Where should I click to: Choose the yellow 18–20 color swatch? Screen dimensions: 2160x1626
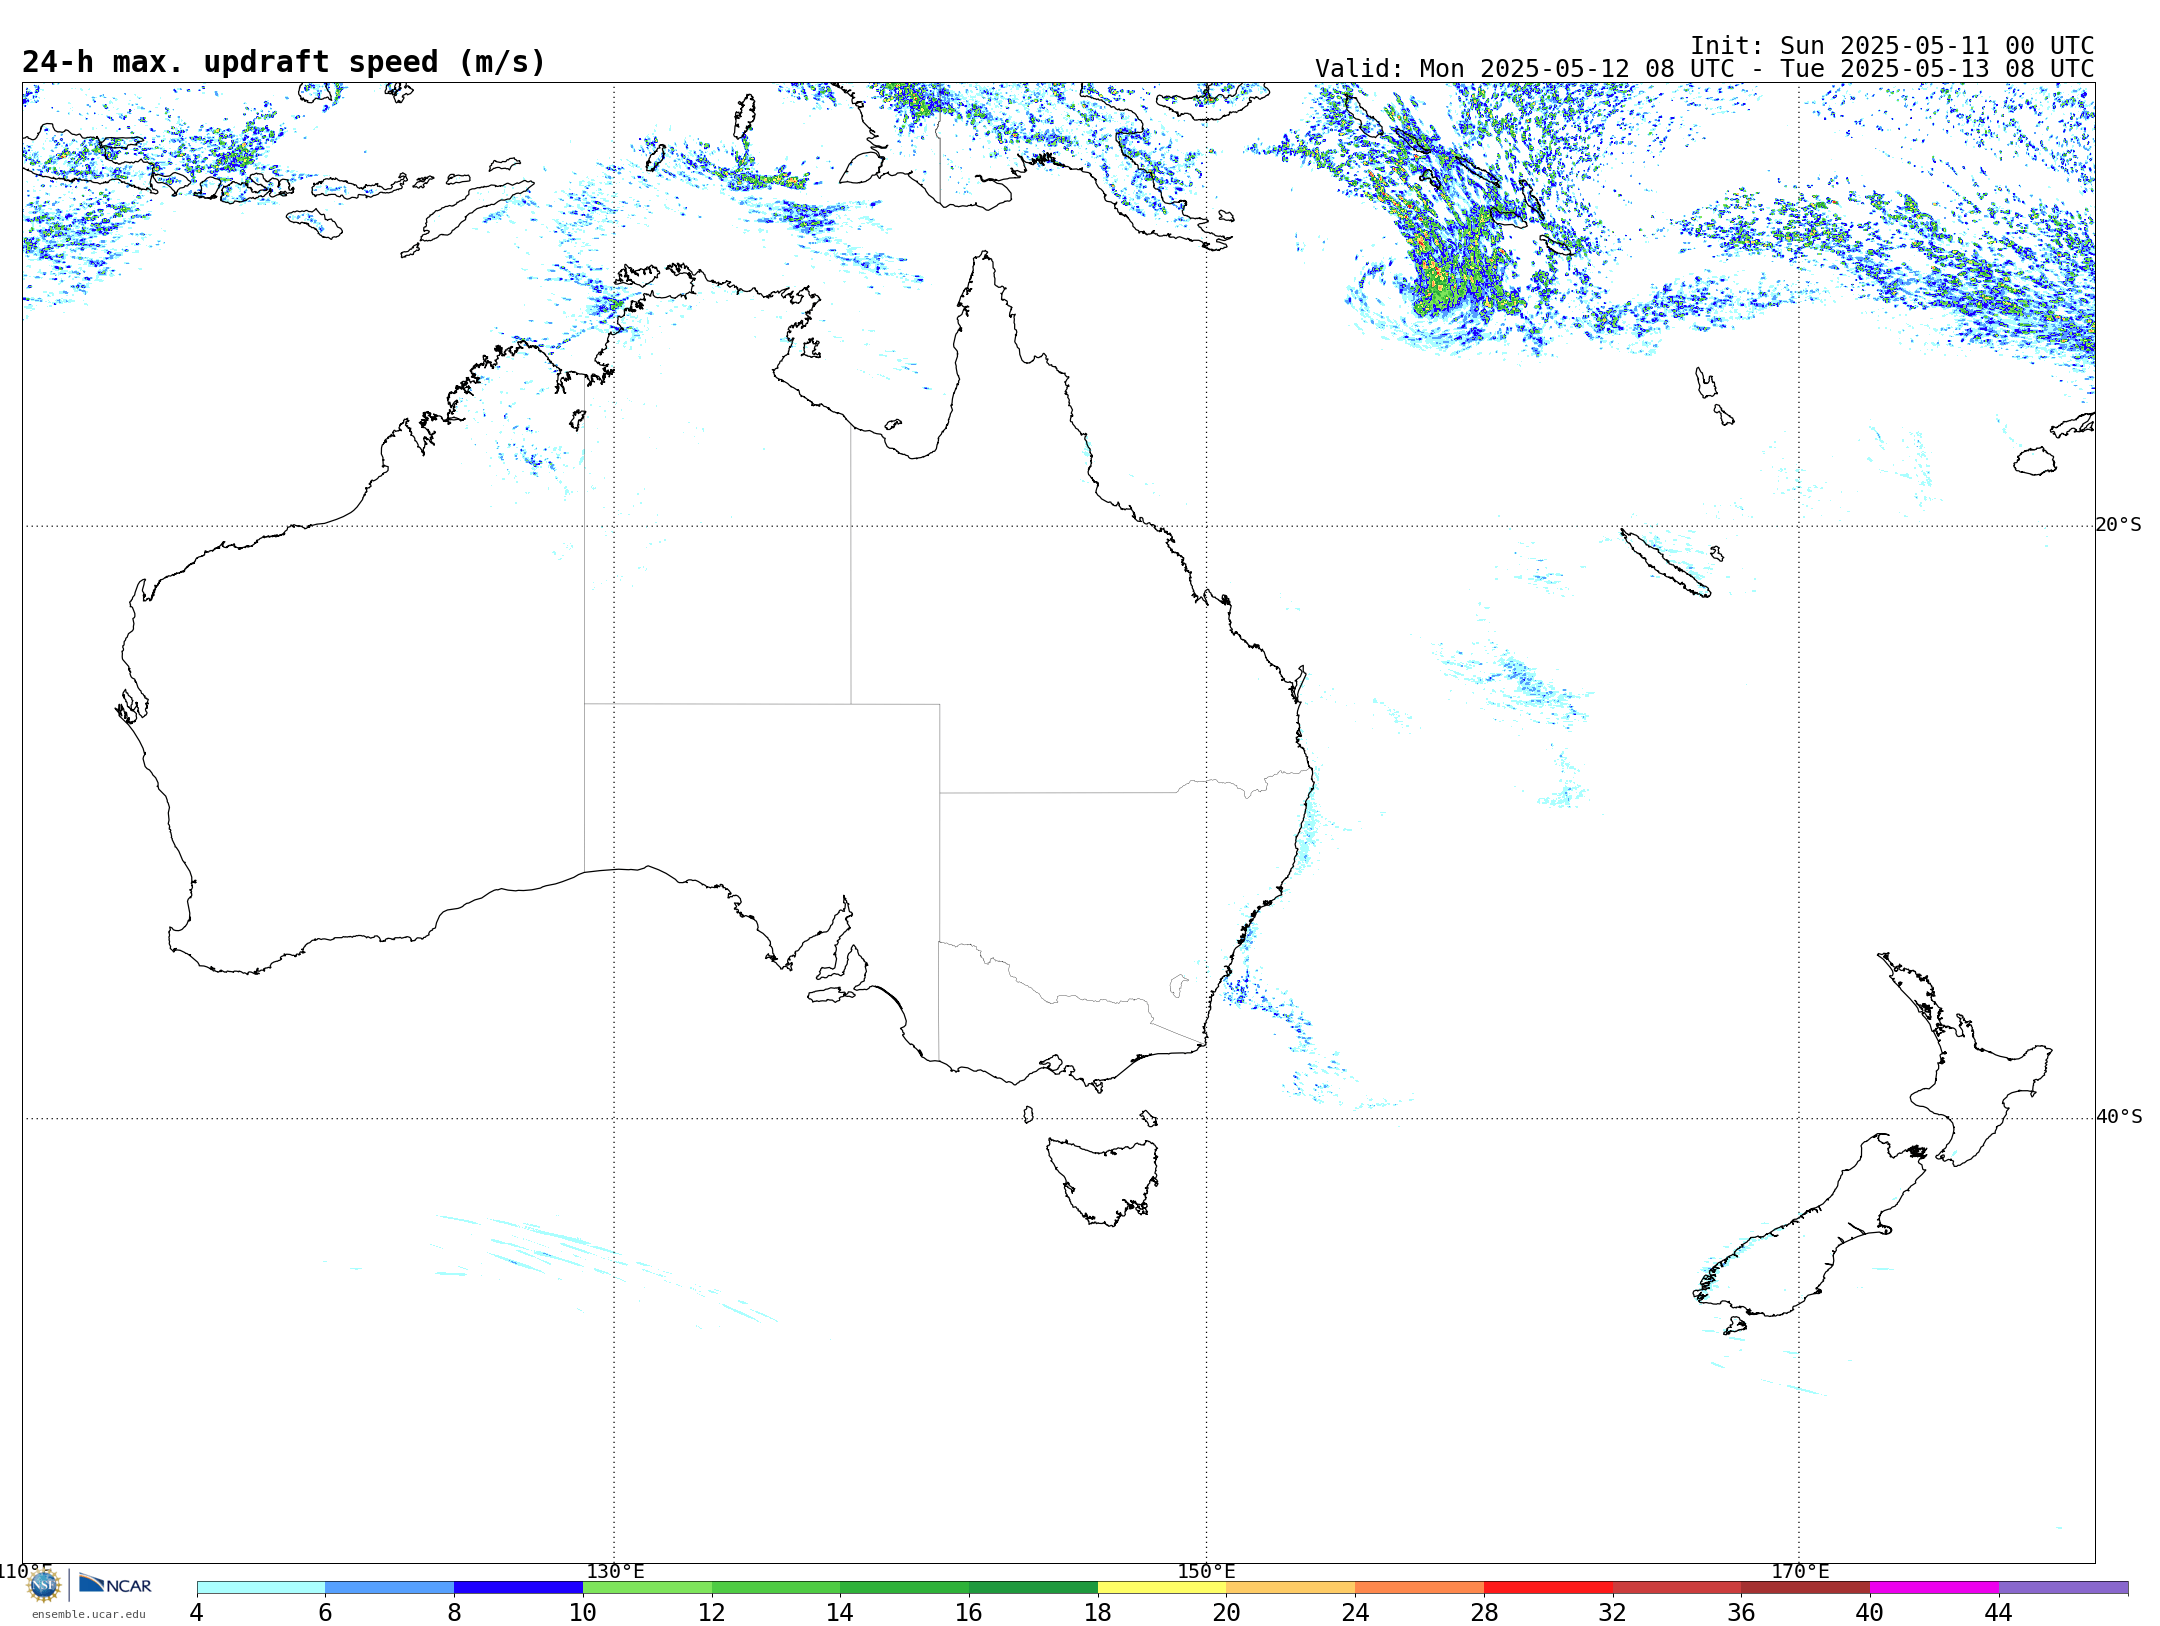pos(1162,1588)
